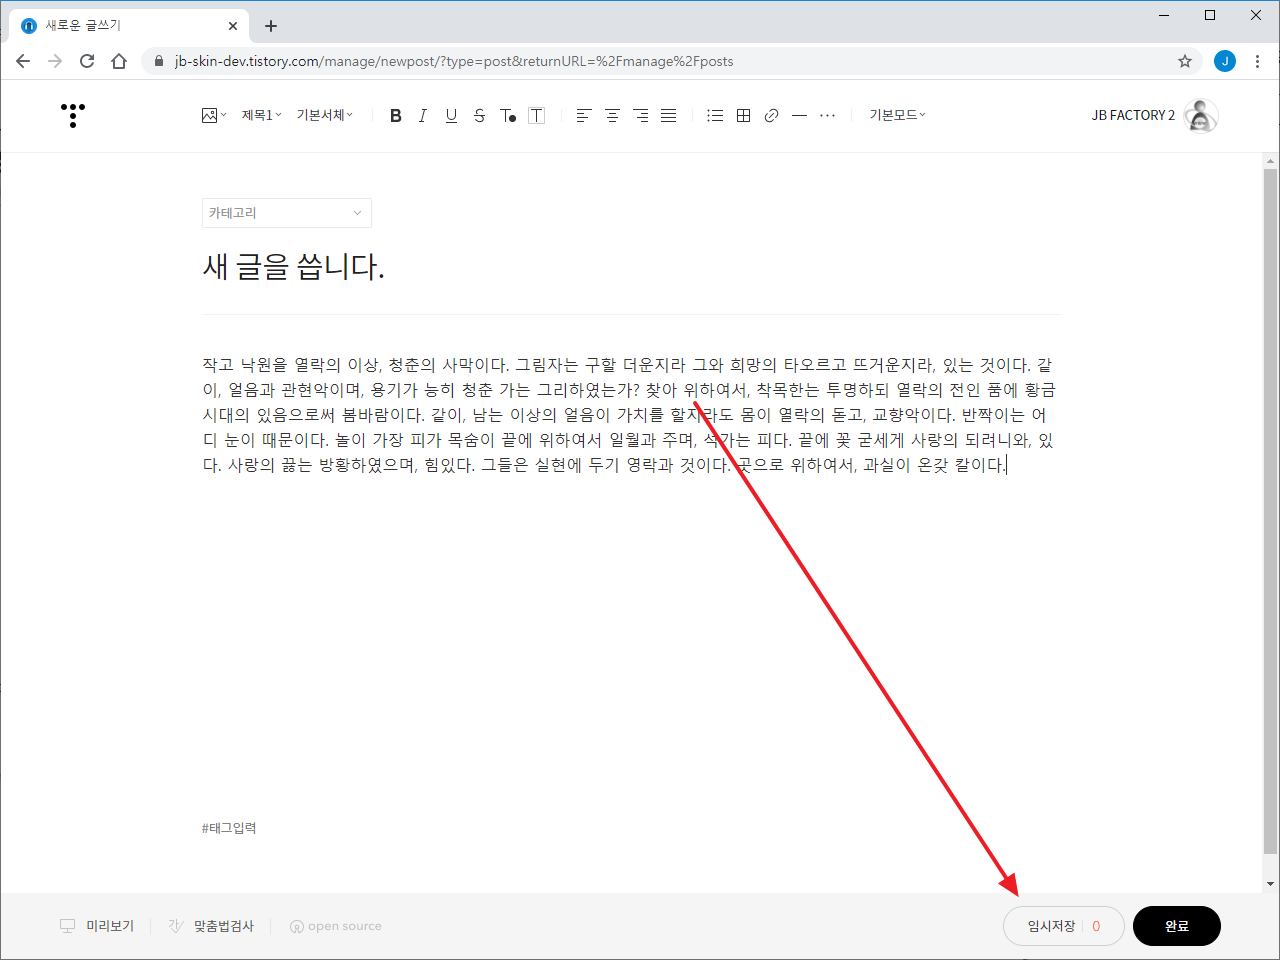Open the 카테고리 category dropdown

coord(287,213)
